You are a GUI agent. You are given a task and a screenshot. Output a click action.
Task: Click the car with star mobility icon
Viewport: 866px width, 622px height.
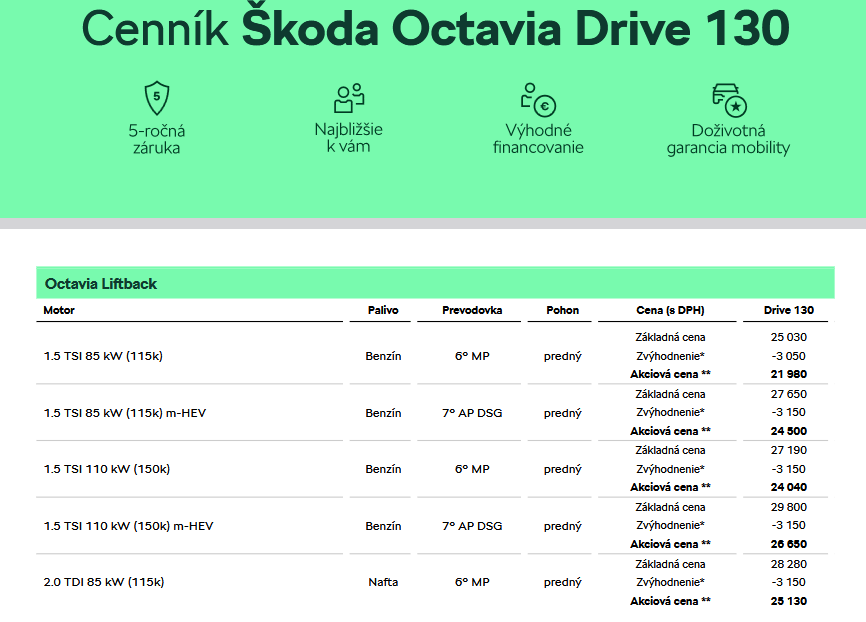click(729, 100)
